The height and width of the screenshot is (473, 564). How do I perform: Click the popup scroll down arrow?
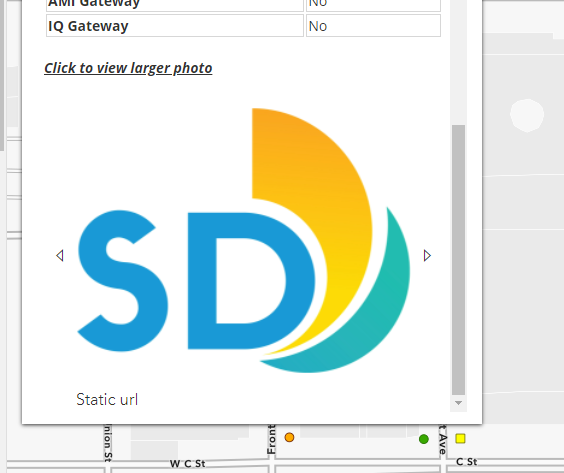[x=458, y=403]
